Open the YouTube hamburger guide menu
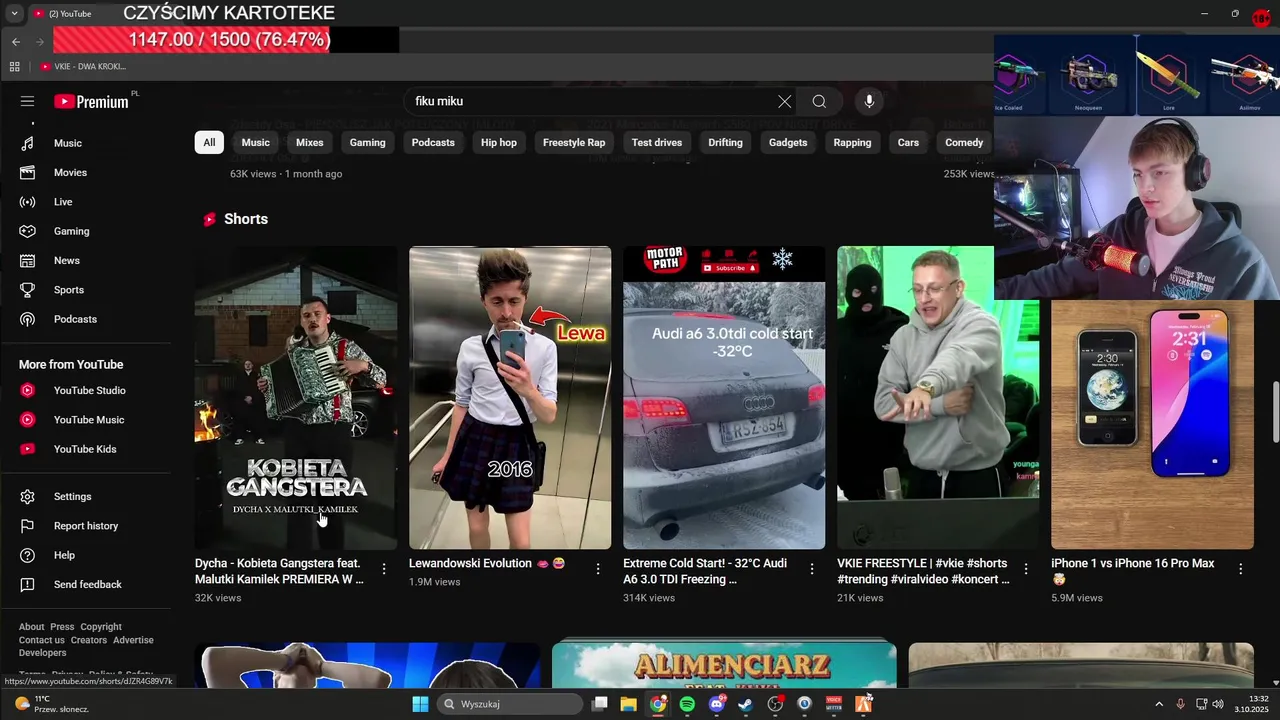 point(27,101)
